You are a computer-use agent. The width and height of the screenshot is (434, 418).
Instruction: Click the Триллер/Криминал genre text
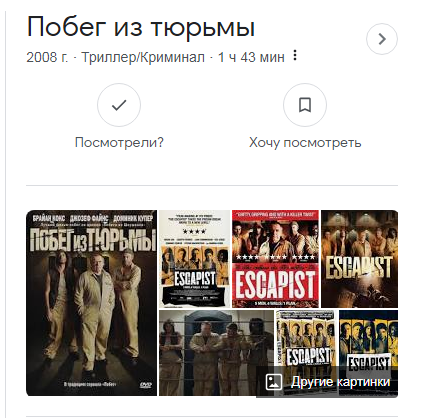point(143,57)
